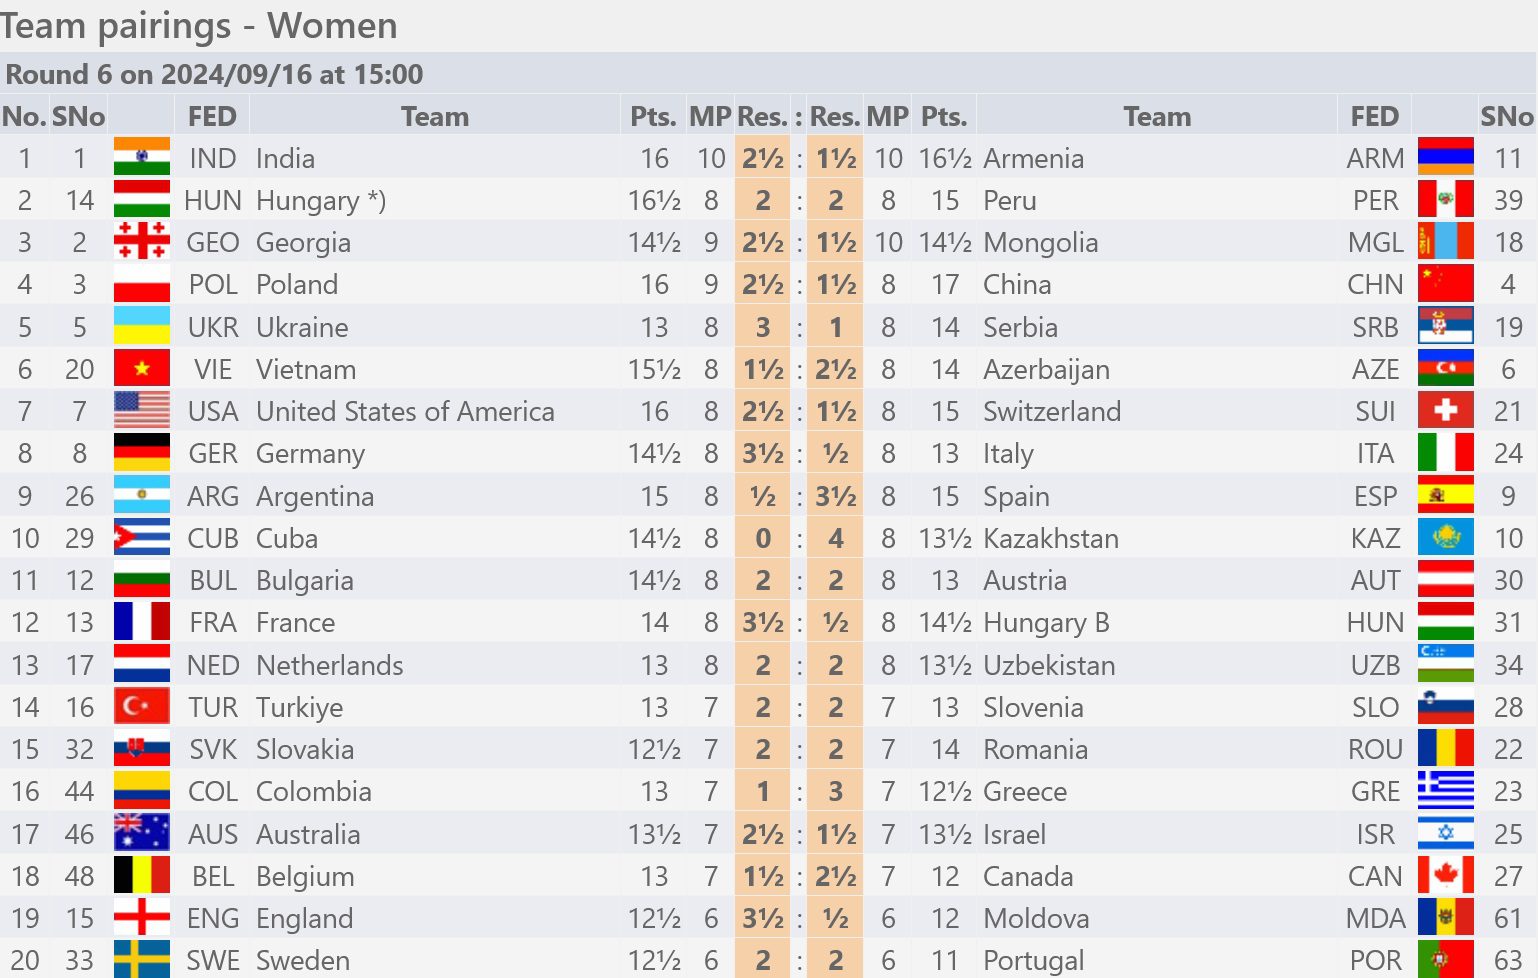Click the Cuba flag icon
Viewport: 1538px width, 978px height.
[x=142, y=537]
